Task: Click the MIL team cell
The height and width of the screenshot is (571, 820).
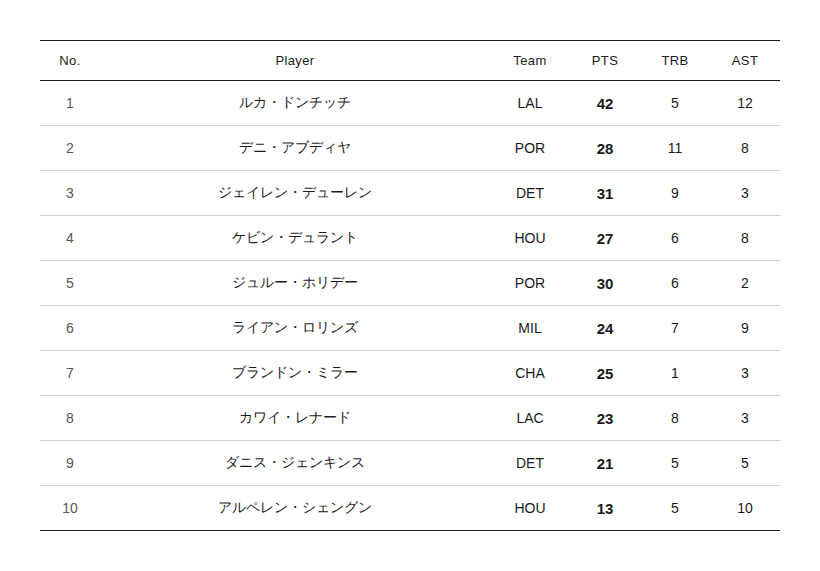Action: 530,328
